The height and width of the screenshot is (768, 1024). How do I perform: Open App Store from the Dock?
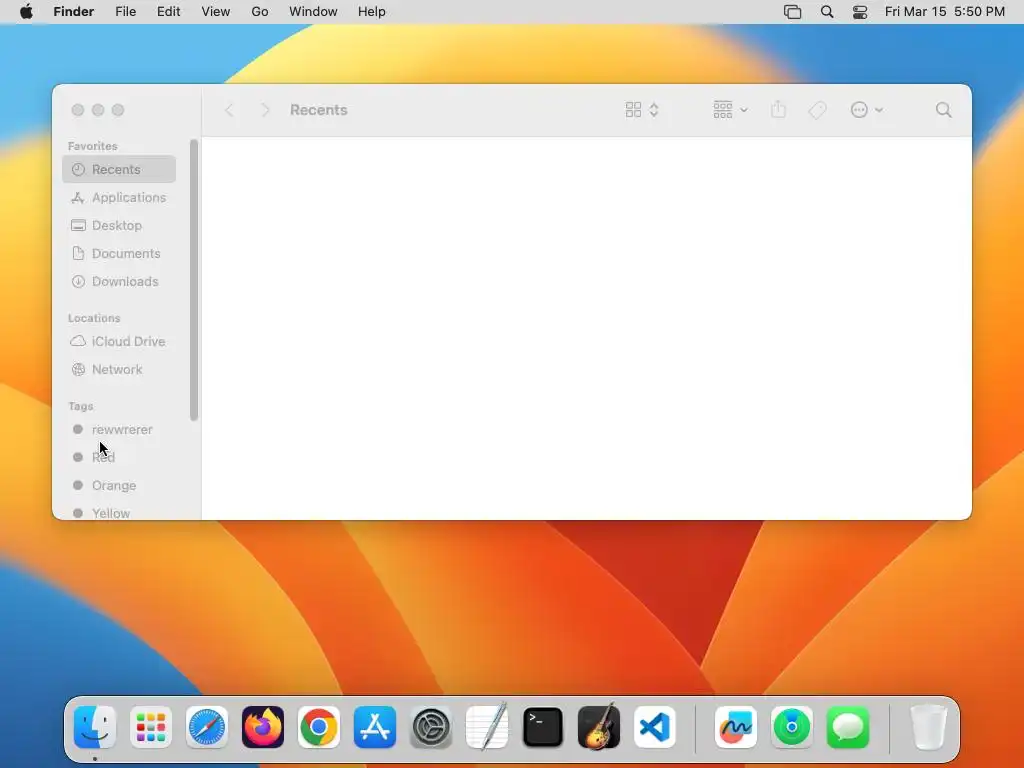[375, 727]
